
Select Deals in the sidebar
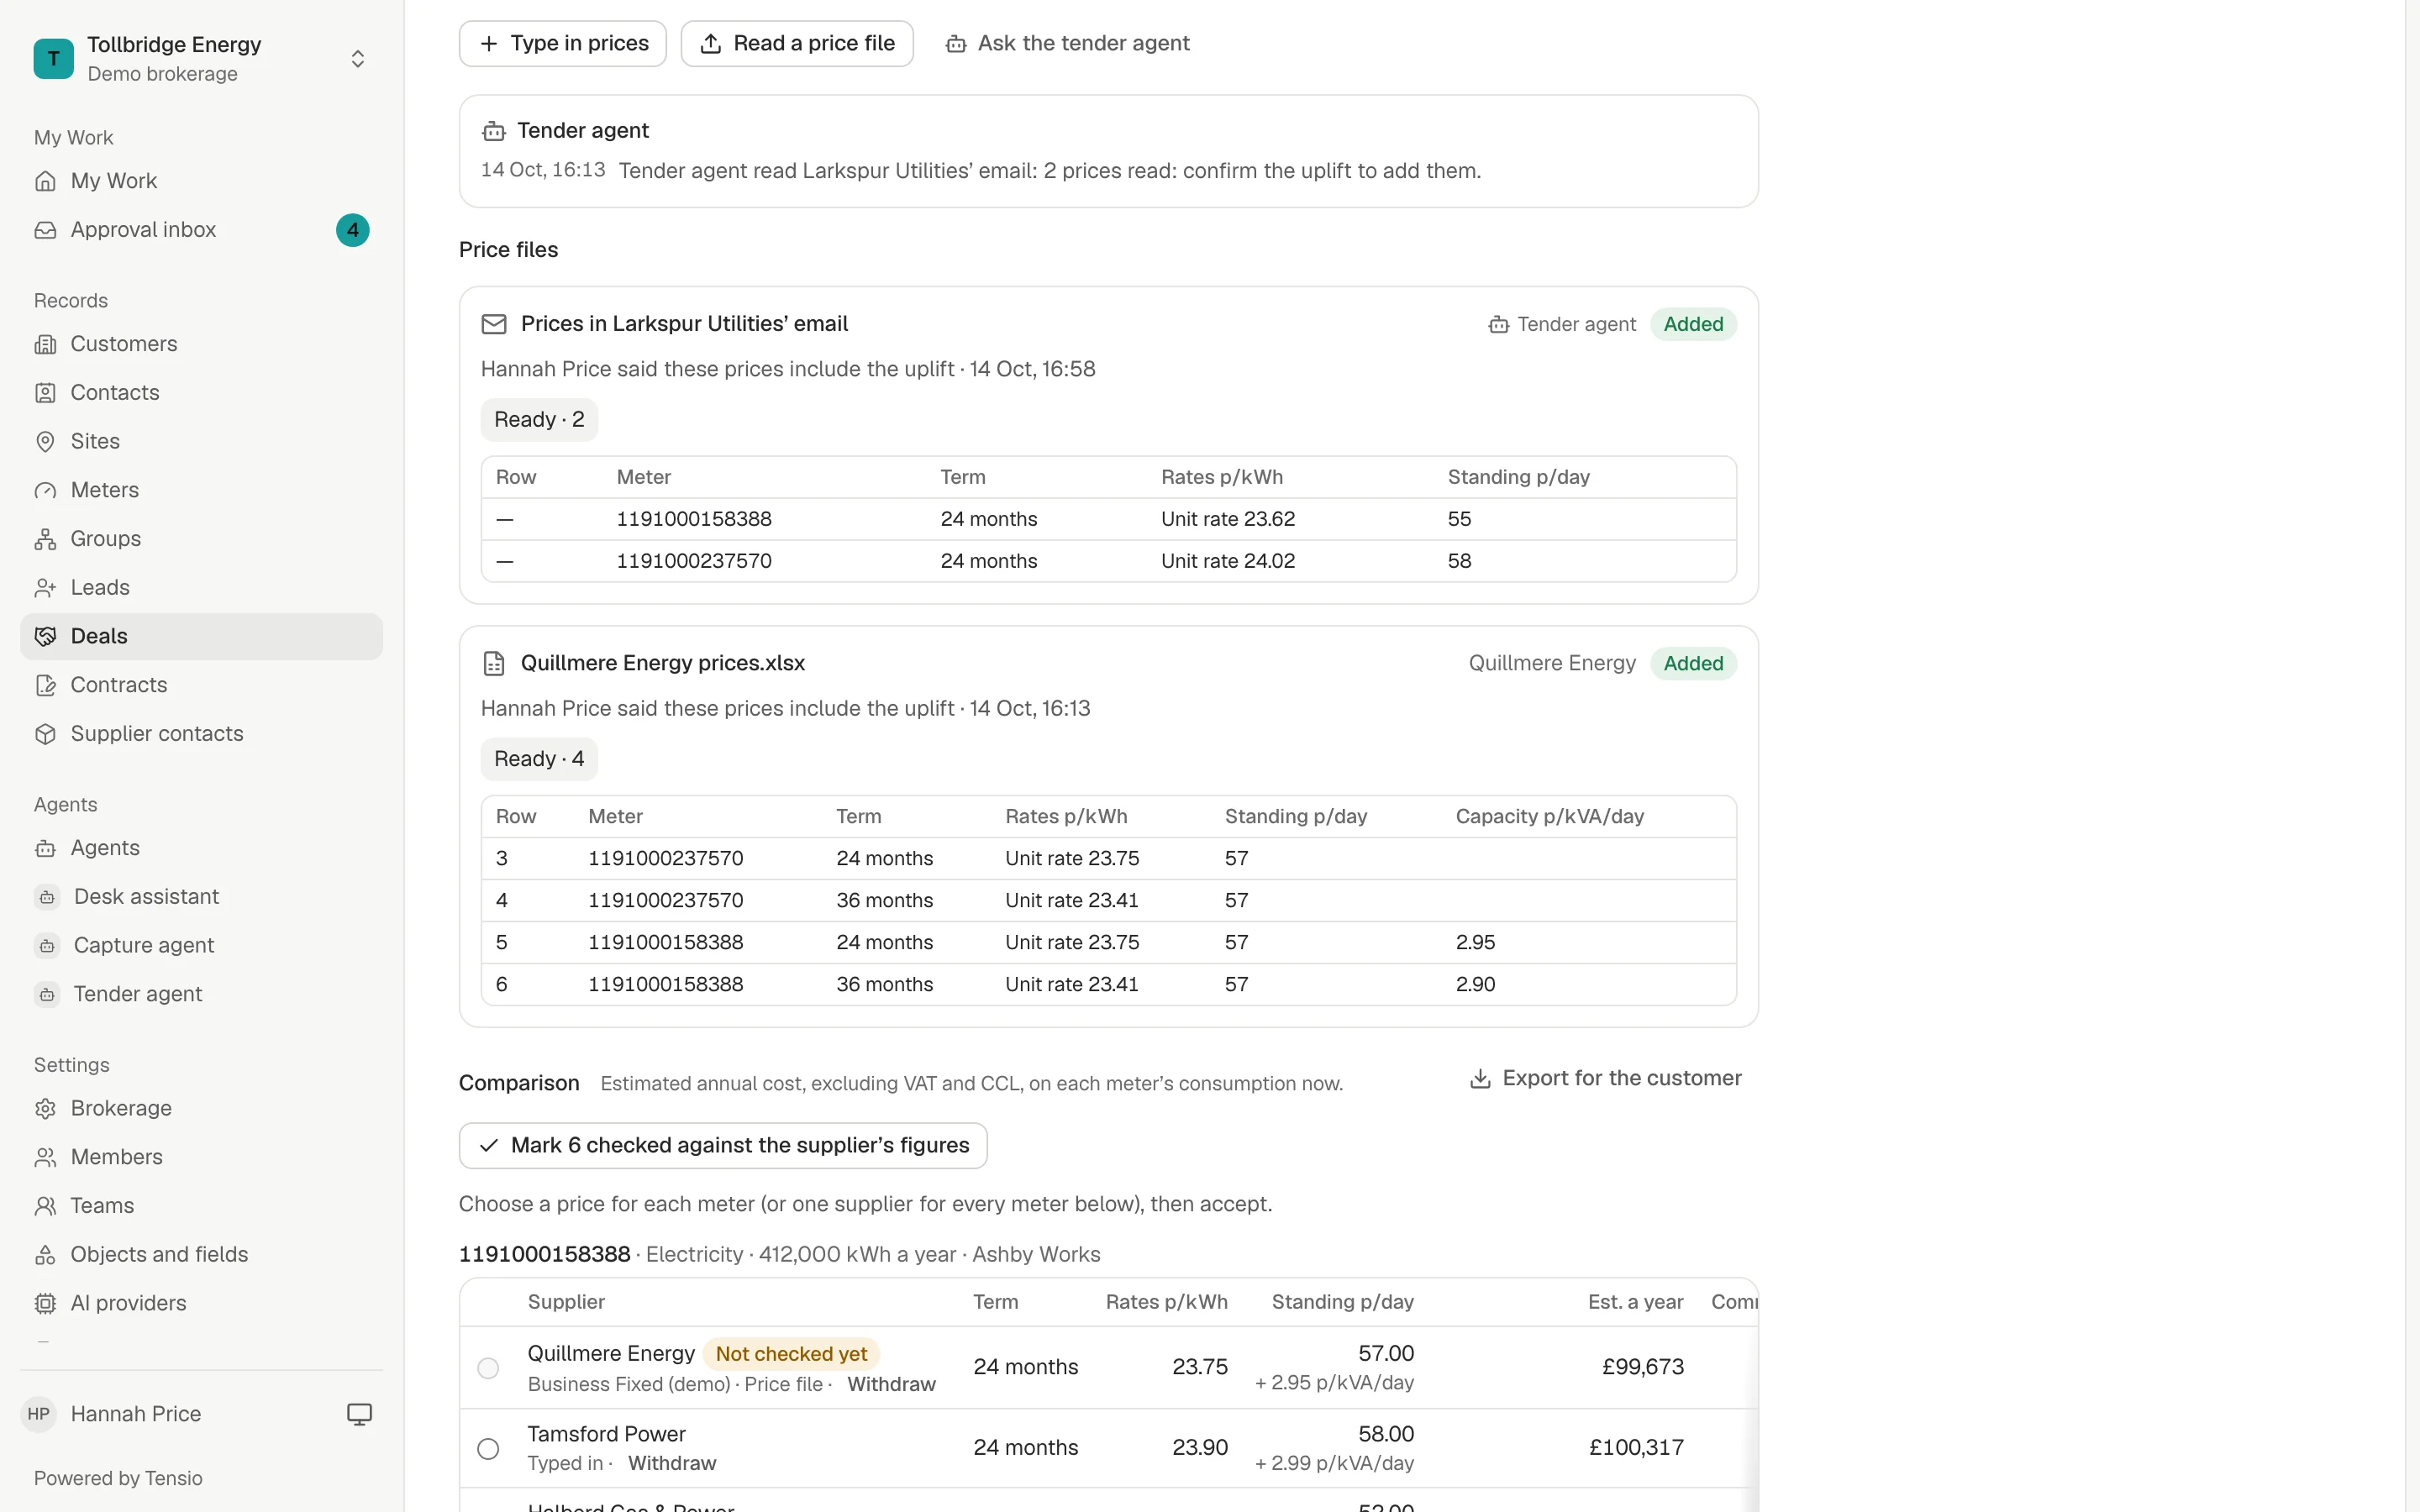click(x=201, y=636)
